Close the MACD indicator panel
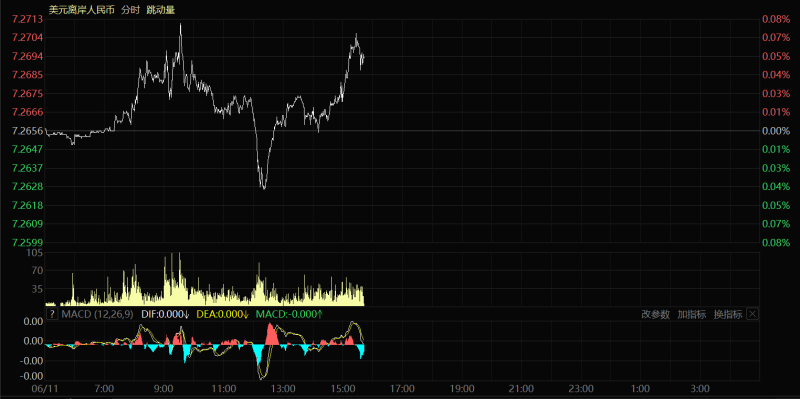Image resolution: width=800 pixels, height=399 pixels. pyautogui.click(x=752, y=314)
